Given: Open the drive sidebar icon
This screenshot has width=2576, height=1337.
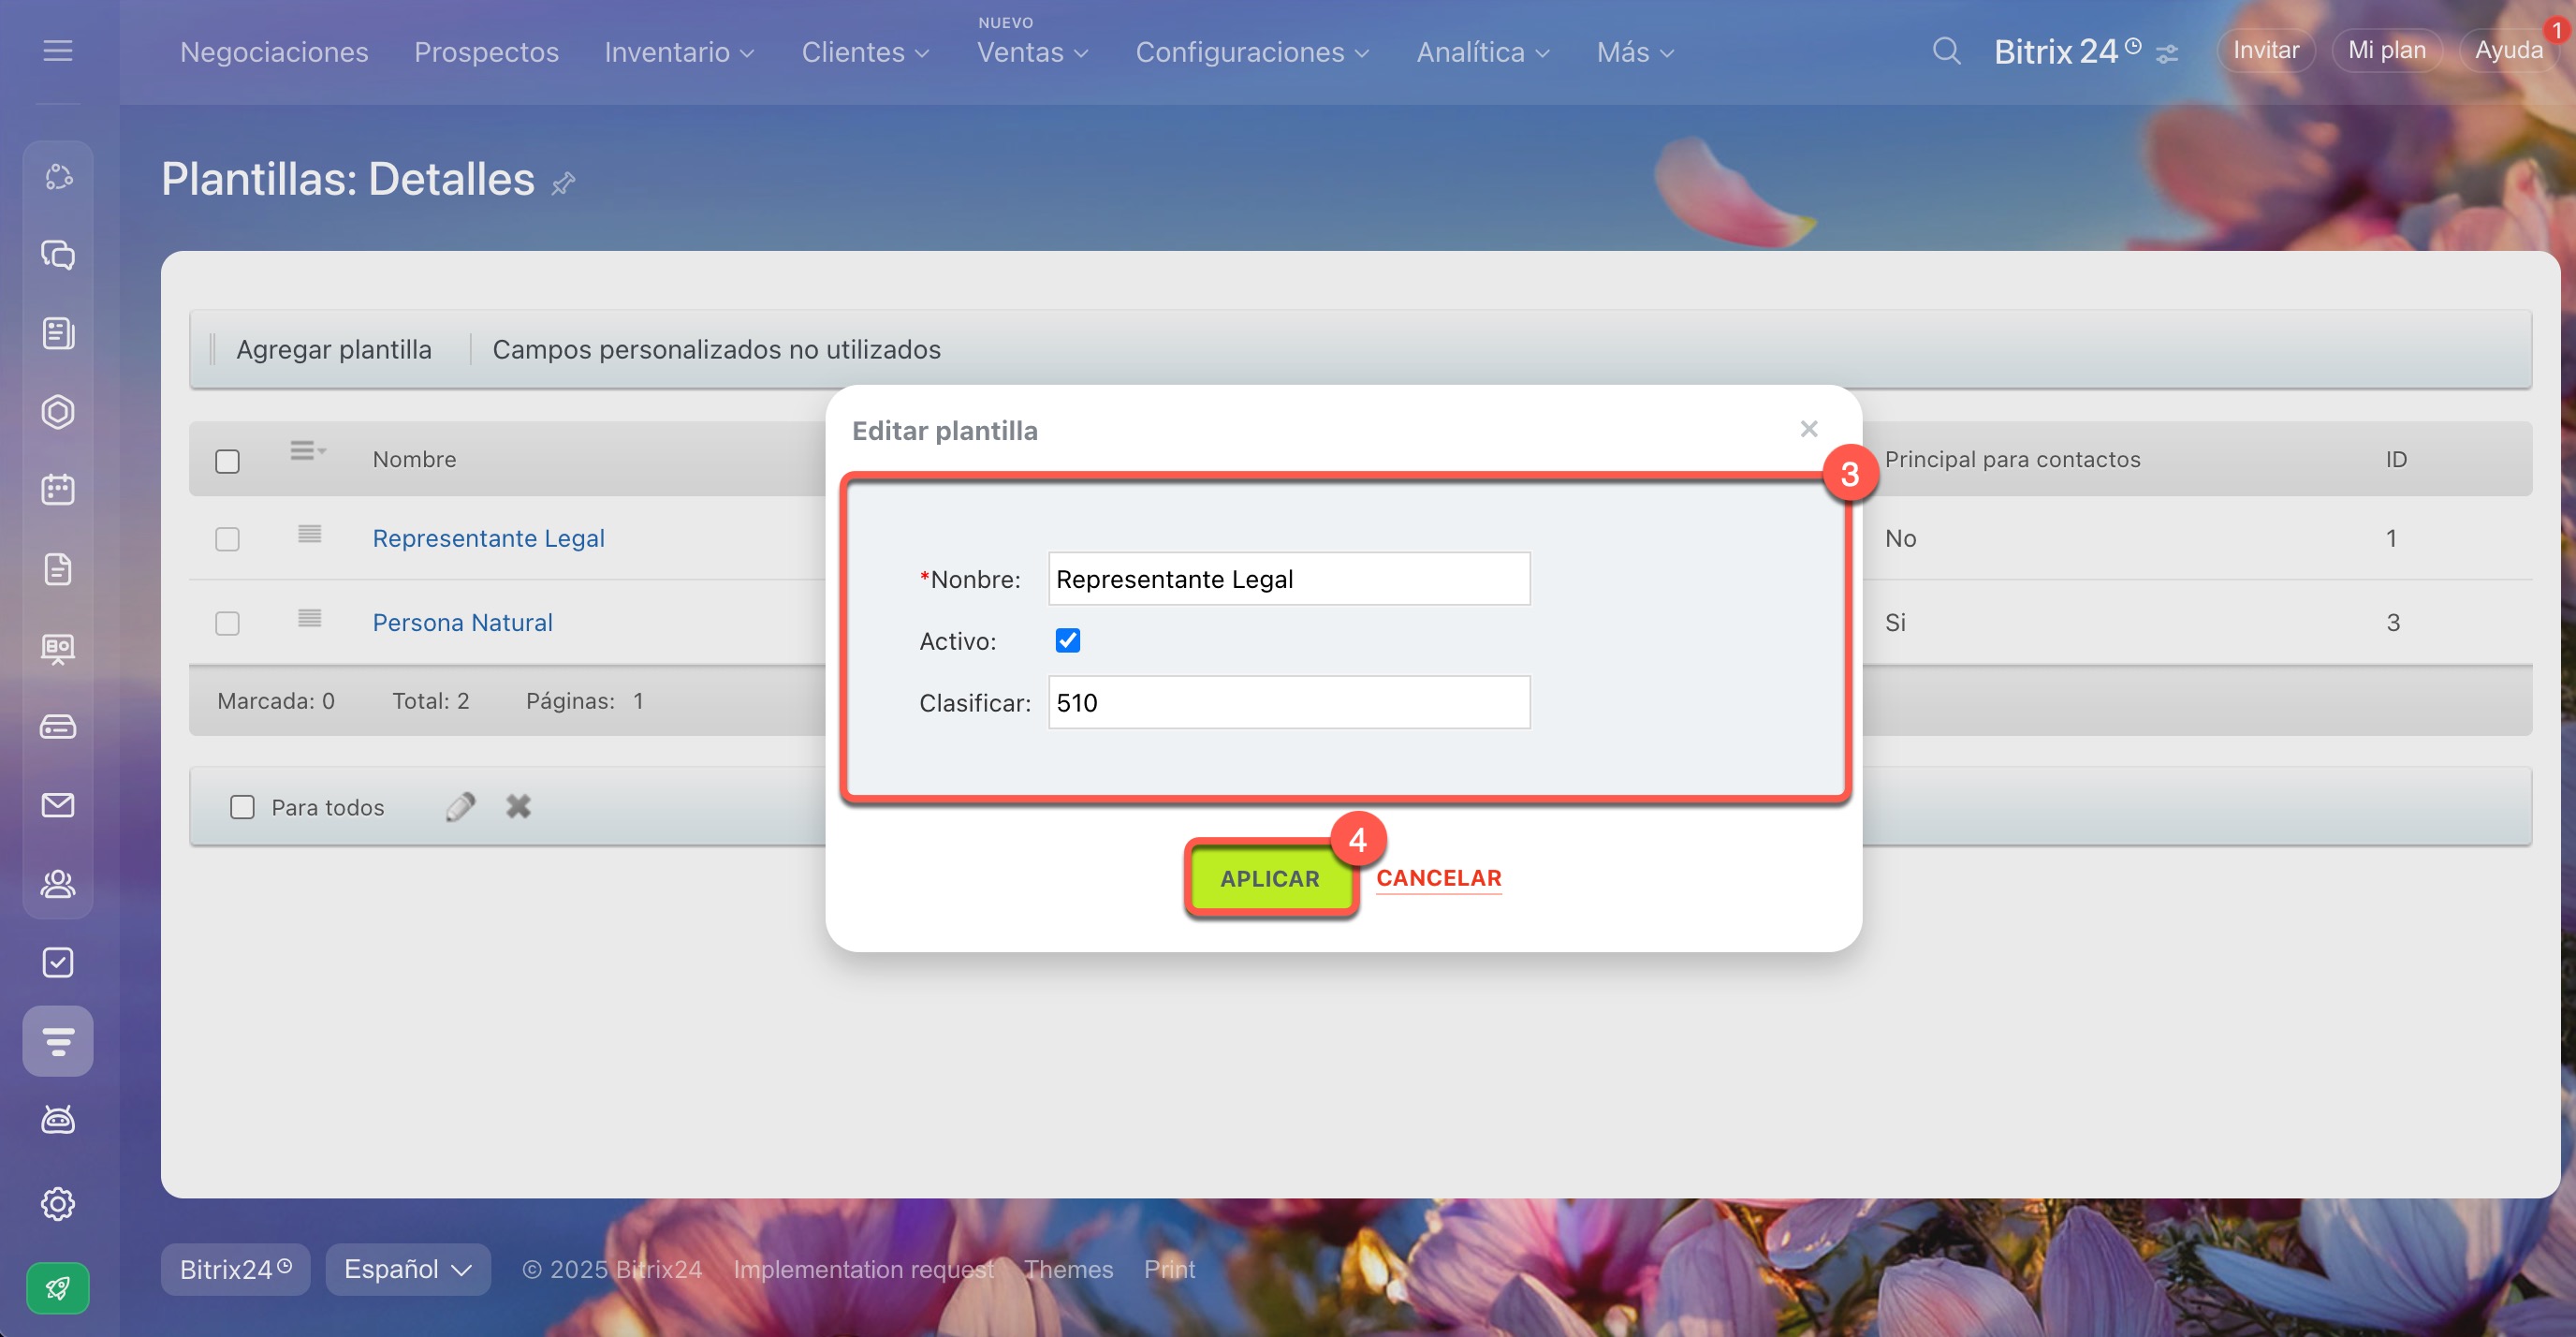Looking at the screenshot, I should (x=58, y=727).
